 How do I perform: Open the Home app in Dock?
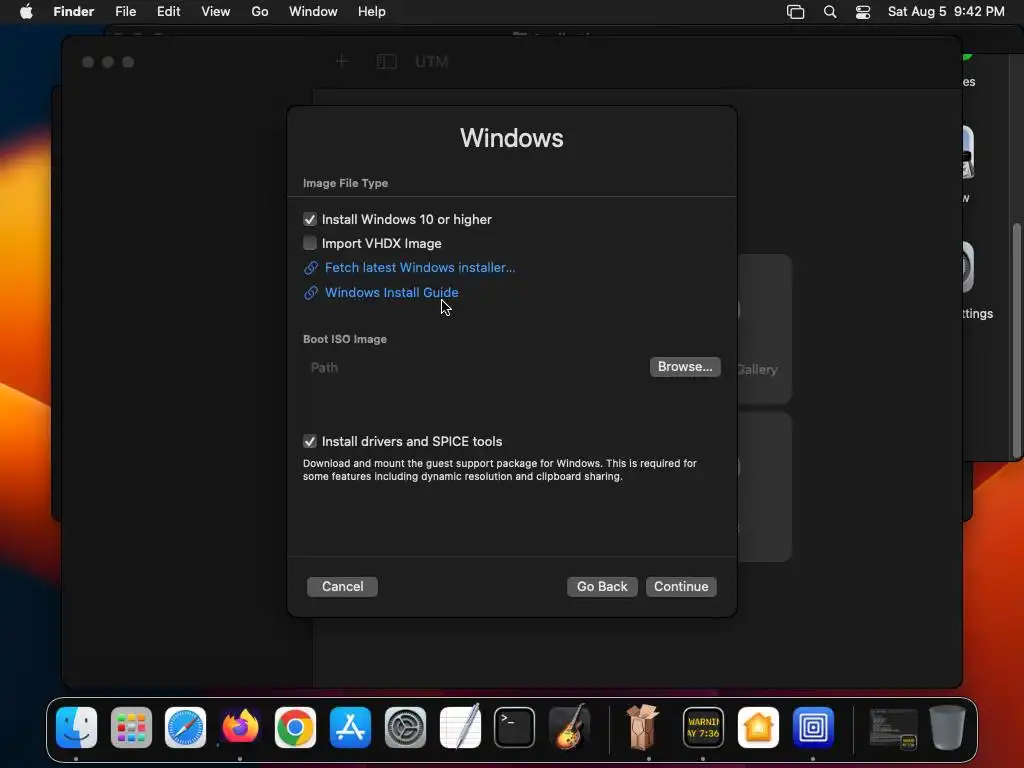[758, 727]
